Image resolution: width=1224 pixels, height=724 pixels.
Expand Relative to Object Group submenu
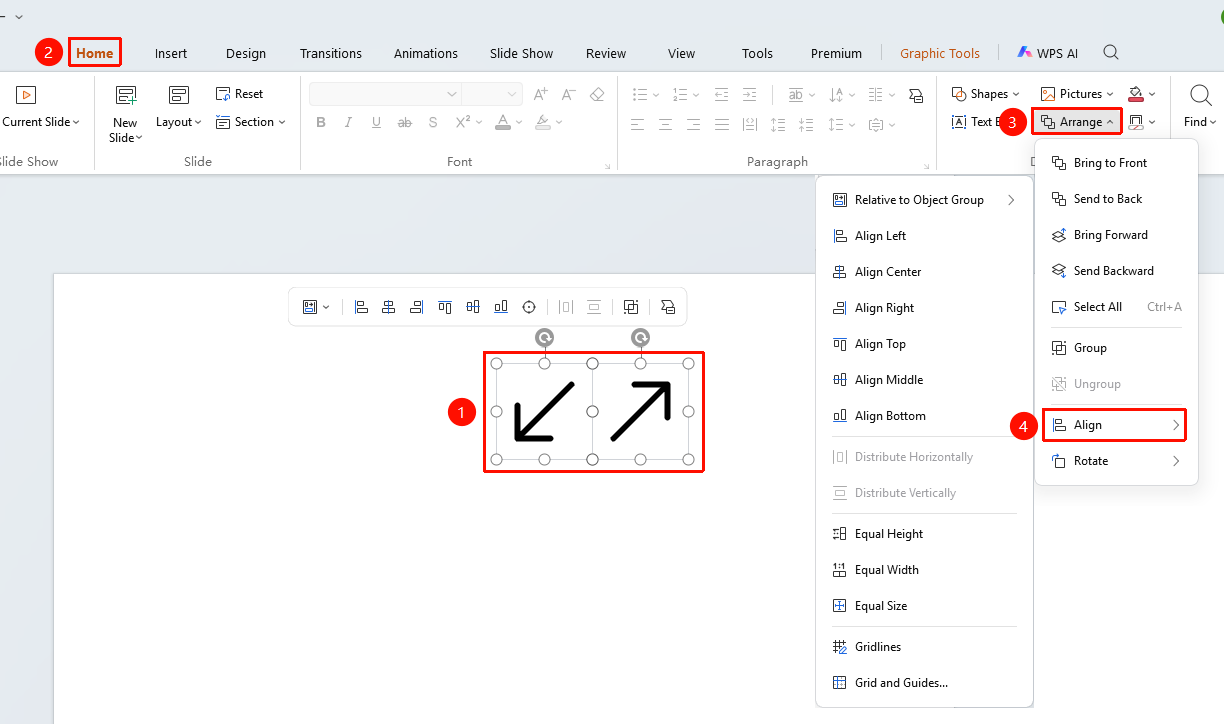pos(924,200)
